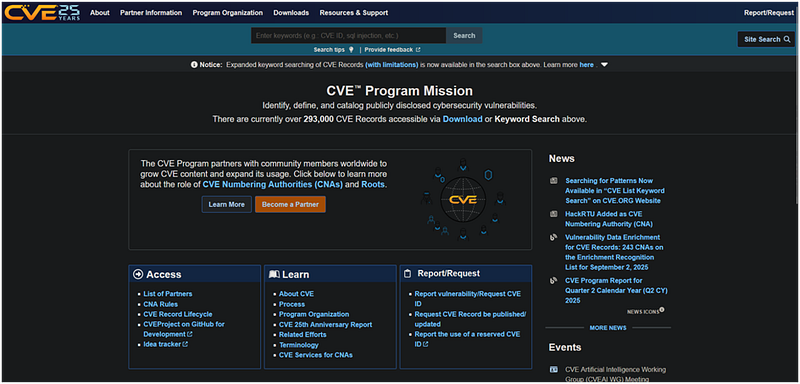Click the Become a Partner button
The height and width of the screenshot is (384, 800).
(290, 204)
